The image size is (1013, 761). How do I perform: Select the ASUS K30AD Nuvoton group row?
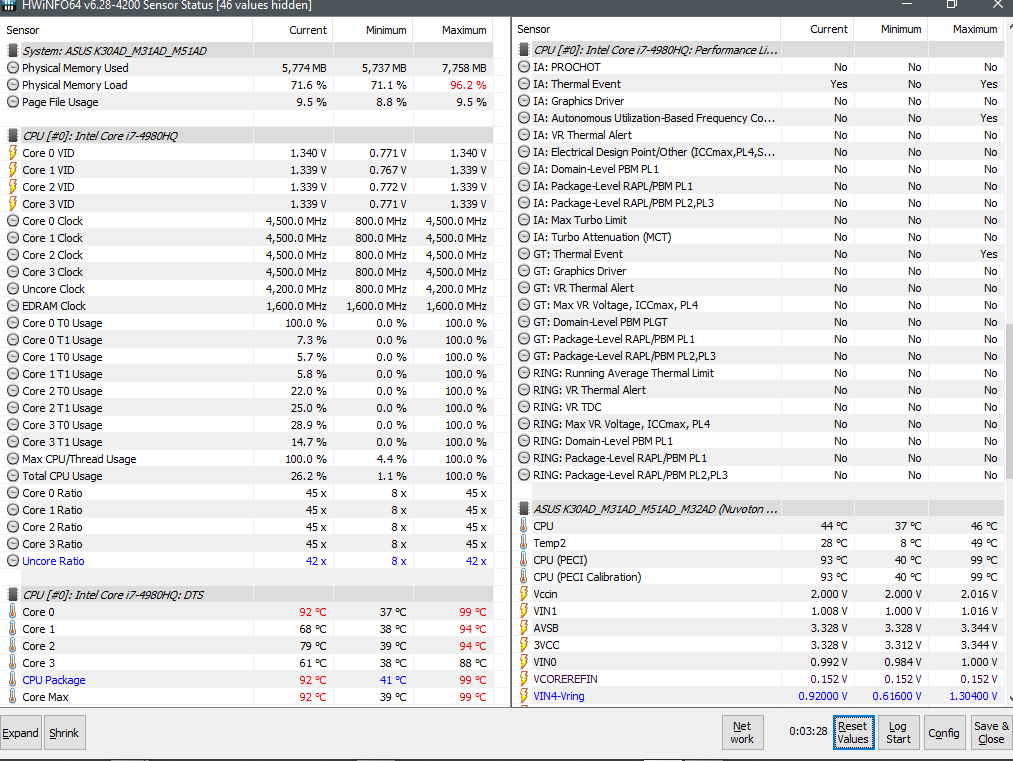point(758,509)
